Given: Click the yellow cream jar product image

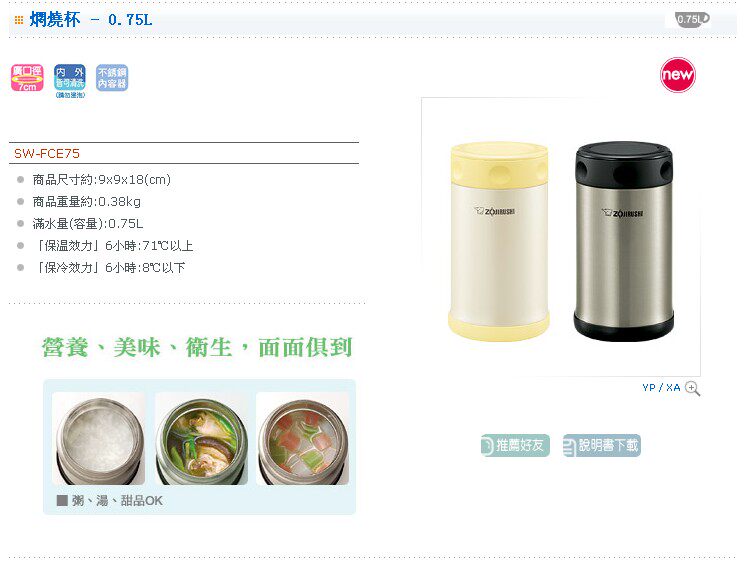Looking at the screenshot, I should pos(499,241).
